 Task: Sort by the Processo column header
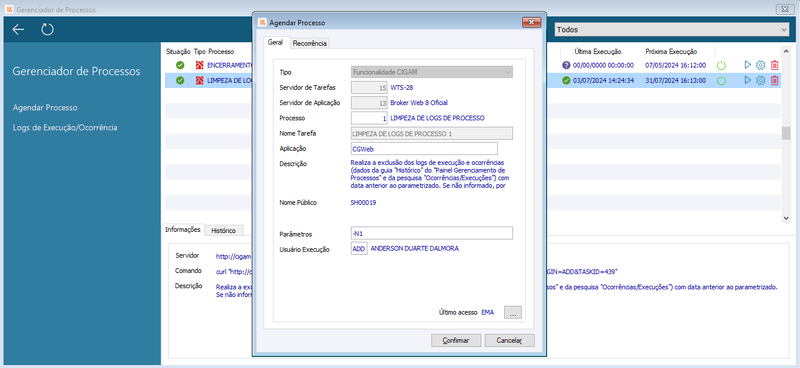221,52
